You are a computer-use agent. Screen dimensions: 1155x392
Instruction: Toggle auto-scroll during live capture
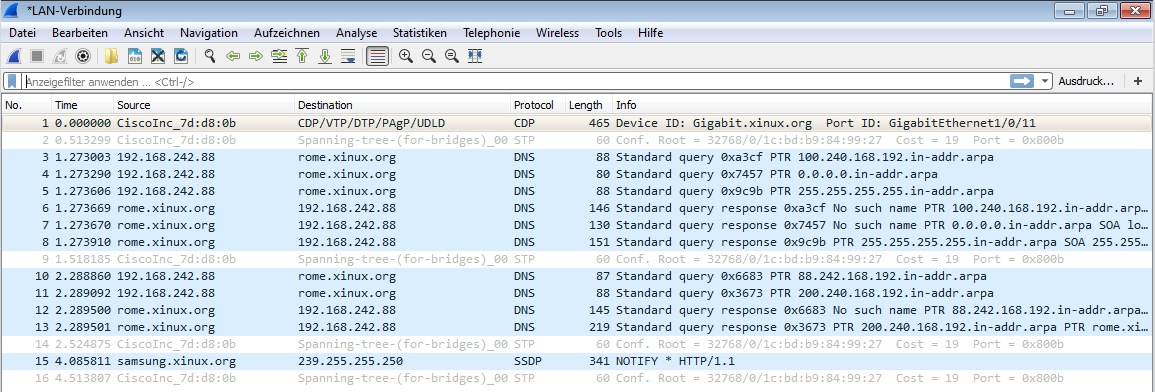pos(348,56)
